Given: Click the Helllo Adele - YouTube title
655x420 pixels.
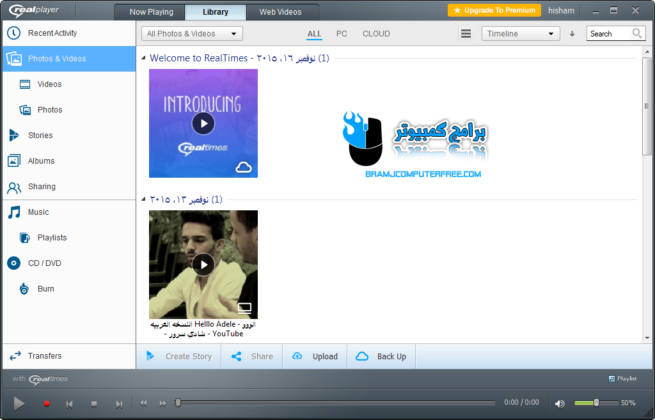Looking at the screenshot, I should click(x=203, y=329).
